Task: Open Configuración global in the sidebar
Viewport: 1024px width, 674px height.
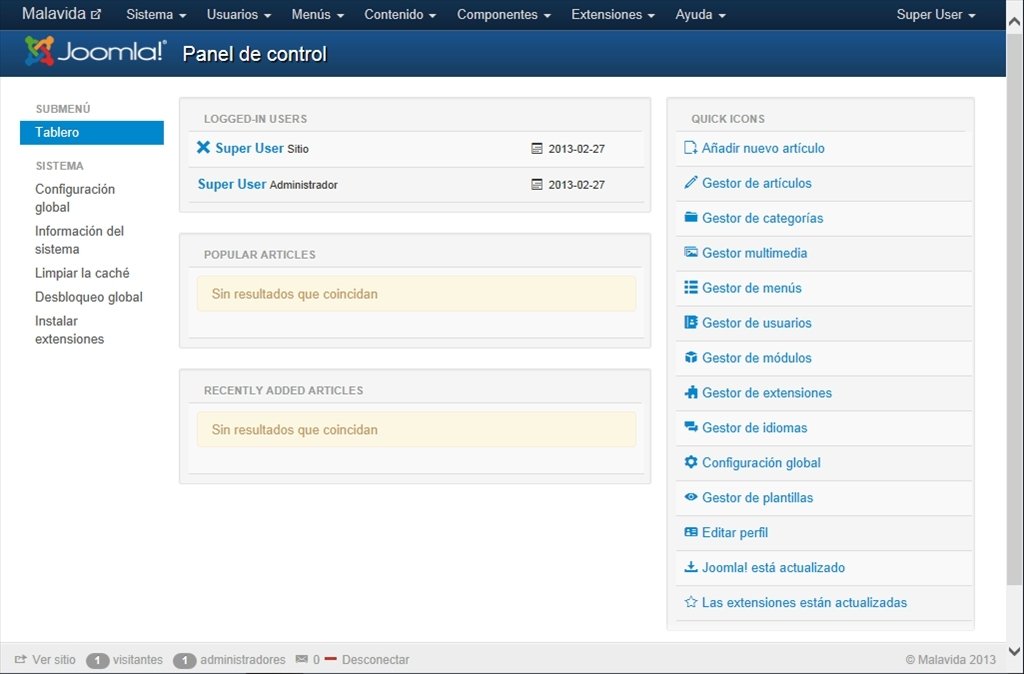Action: (75, 198)
